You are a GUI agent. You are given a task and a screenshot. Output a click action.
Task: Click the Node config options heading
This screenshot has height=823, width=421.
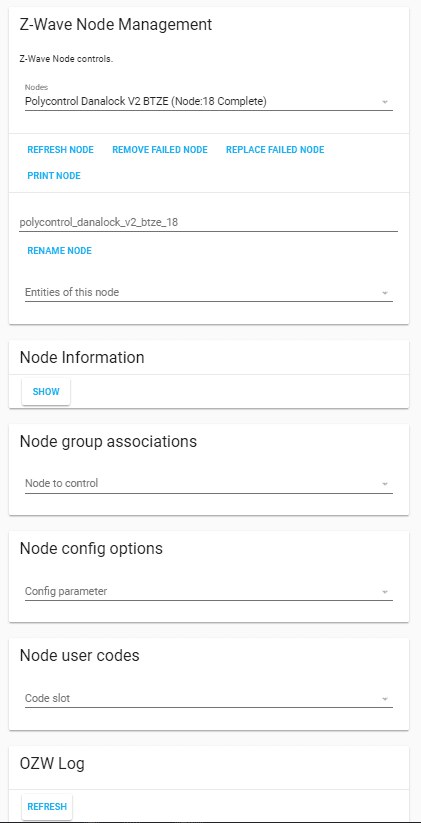tap(91, 548)
